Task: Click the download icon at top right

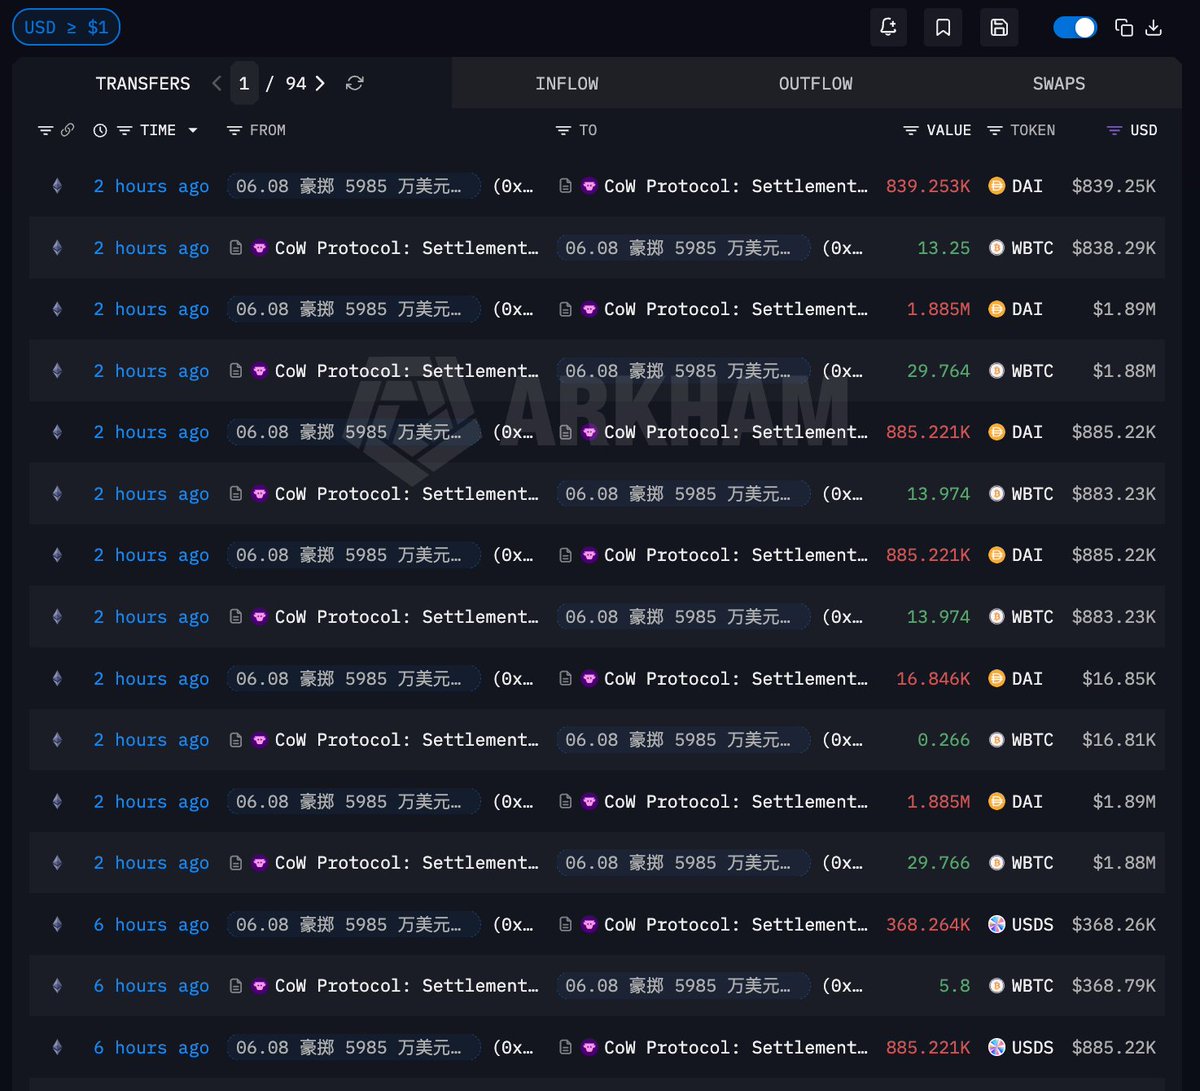Action: click(x=1153, y=28)
